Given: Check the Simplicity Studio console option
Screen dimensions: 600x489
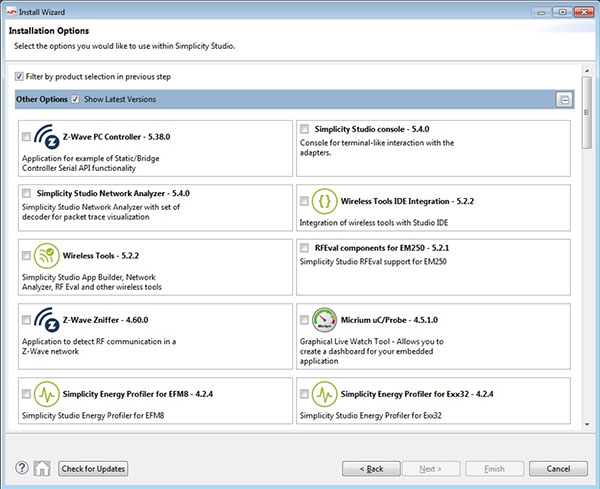Looking at the screenshot, I should pyautogui.click(x=304, y=130).
